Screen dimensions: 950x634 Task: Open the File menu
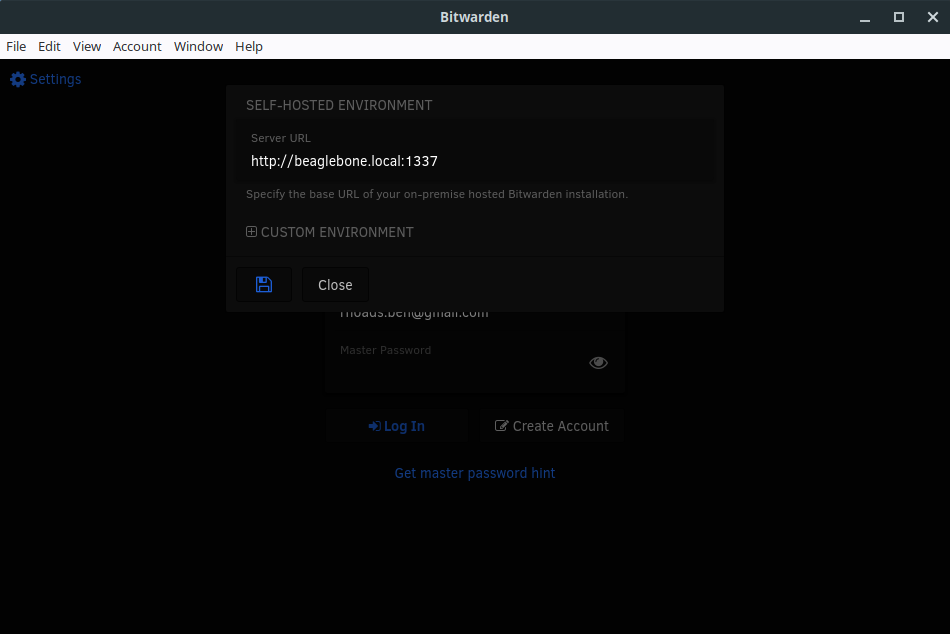16,47
